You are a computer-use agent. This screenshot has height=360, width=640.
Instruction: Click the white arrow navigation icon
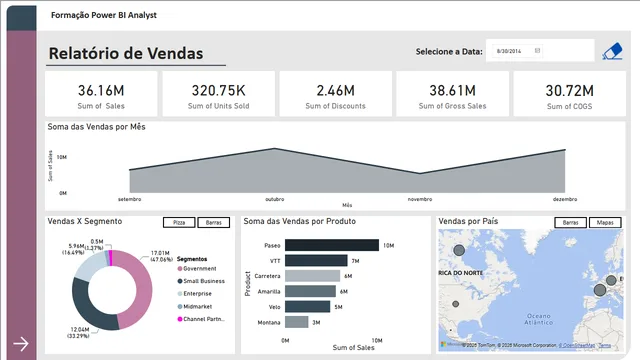click(21, 344)
